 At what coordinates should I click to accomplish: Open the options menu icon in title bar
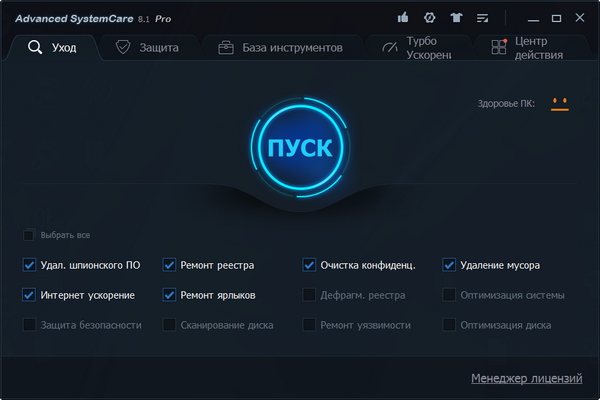pos(484,18)
